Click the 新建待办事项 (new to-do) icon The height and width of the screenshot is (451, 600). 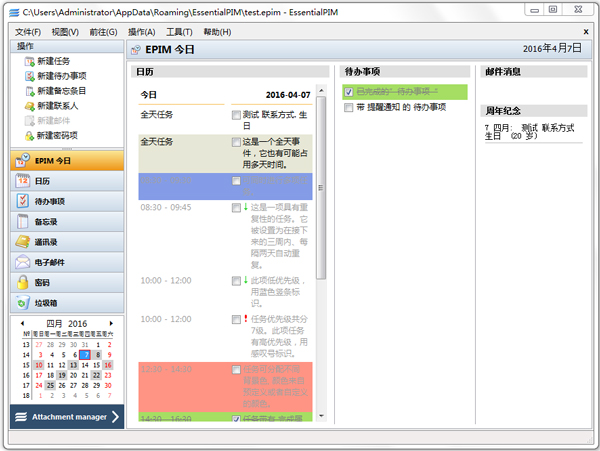pos(28,77)
